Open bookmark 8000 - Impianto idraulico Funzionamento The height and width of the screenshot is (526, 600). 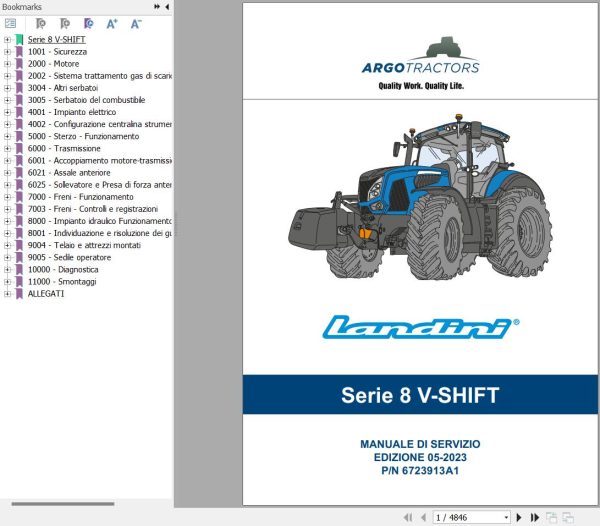pos(99,221)
